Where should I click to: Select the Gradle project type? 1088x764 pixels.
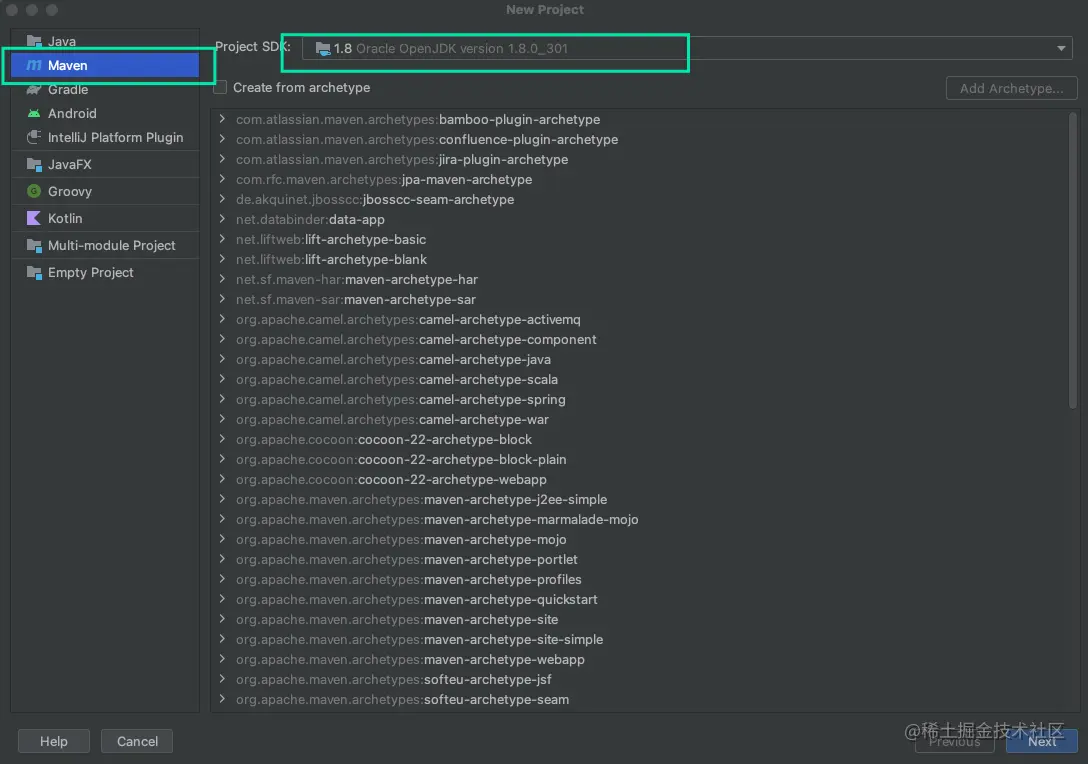pos(105,90)
